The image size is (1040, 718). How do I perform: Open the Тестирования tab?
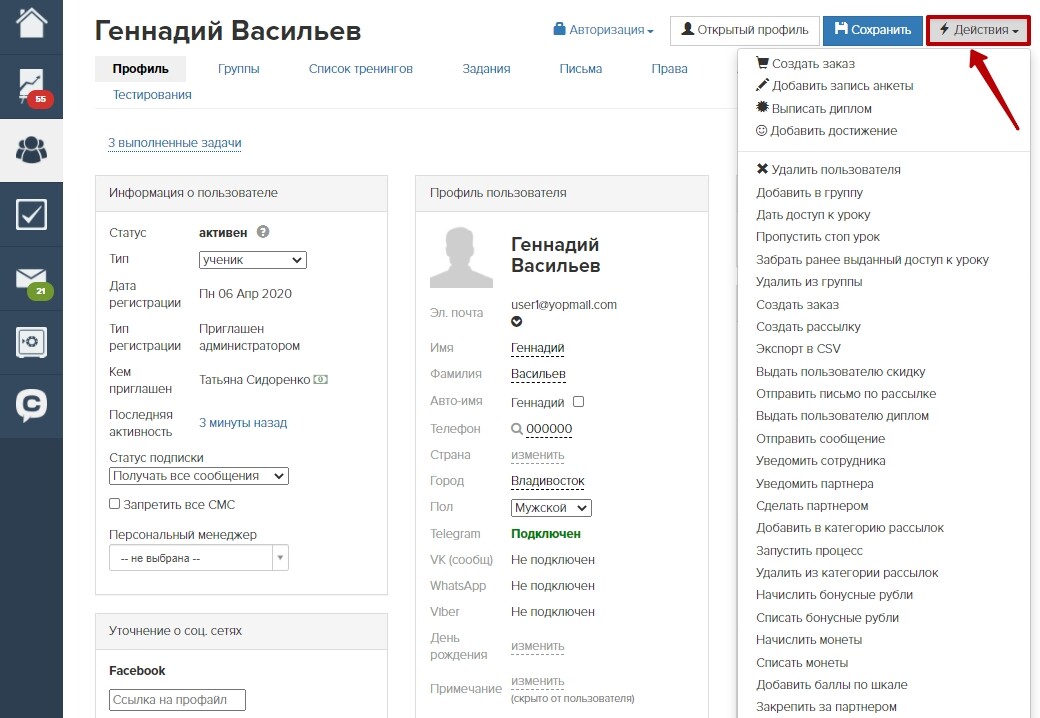click(152, 95)
